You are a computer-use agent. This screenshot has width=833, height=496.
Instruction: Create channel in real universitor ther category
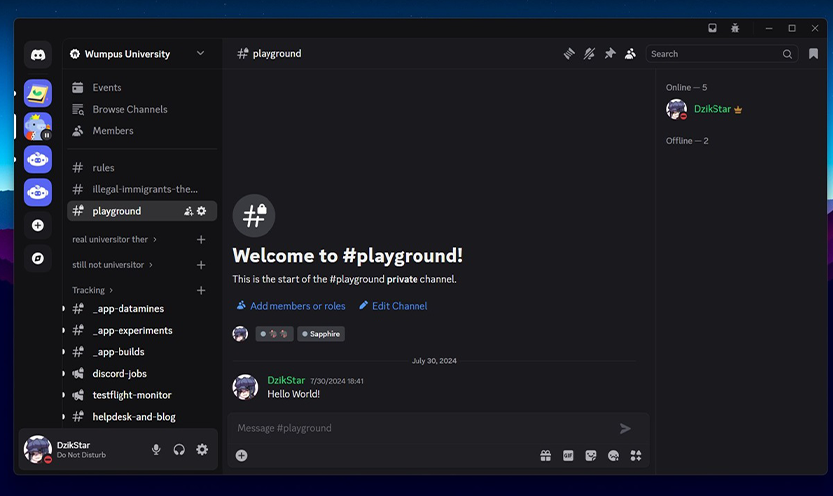(x=201, y=240)
